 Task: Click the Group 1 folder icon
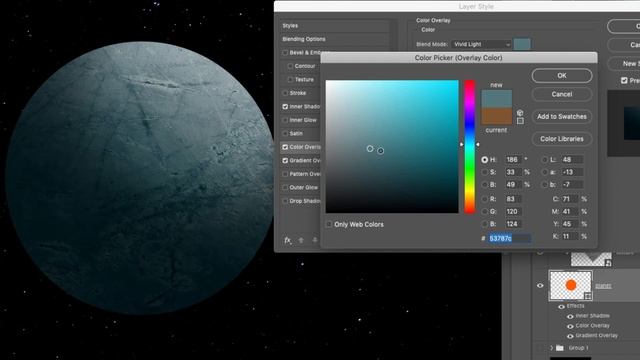click(560, 348)
